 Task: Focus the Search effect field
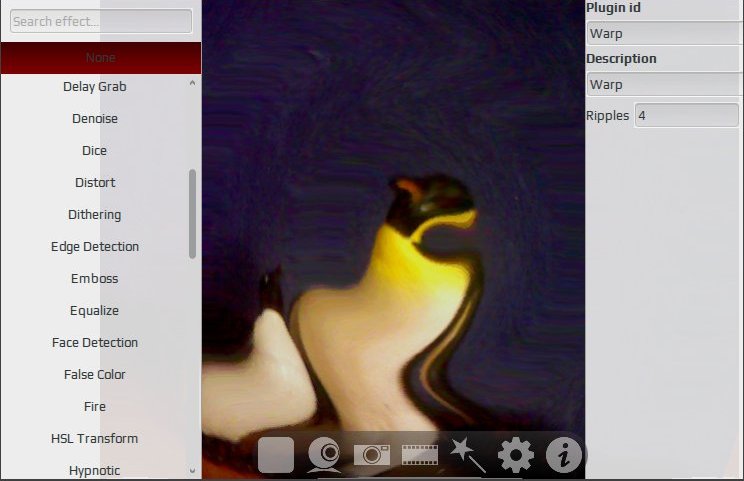click(x=101, y=21)
